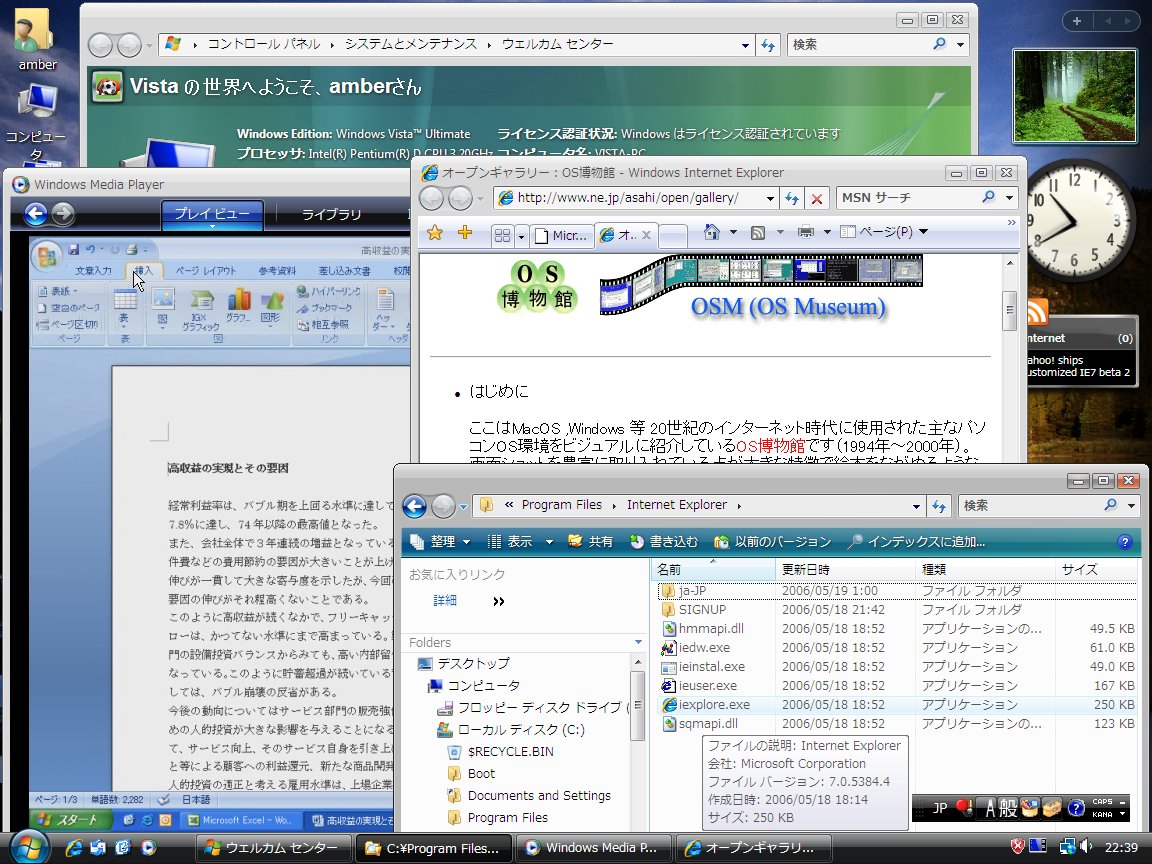1152x864 pixels.
Task: Open the 表示 views dropdown arrow in Explorer
Action: pos(549,542)
